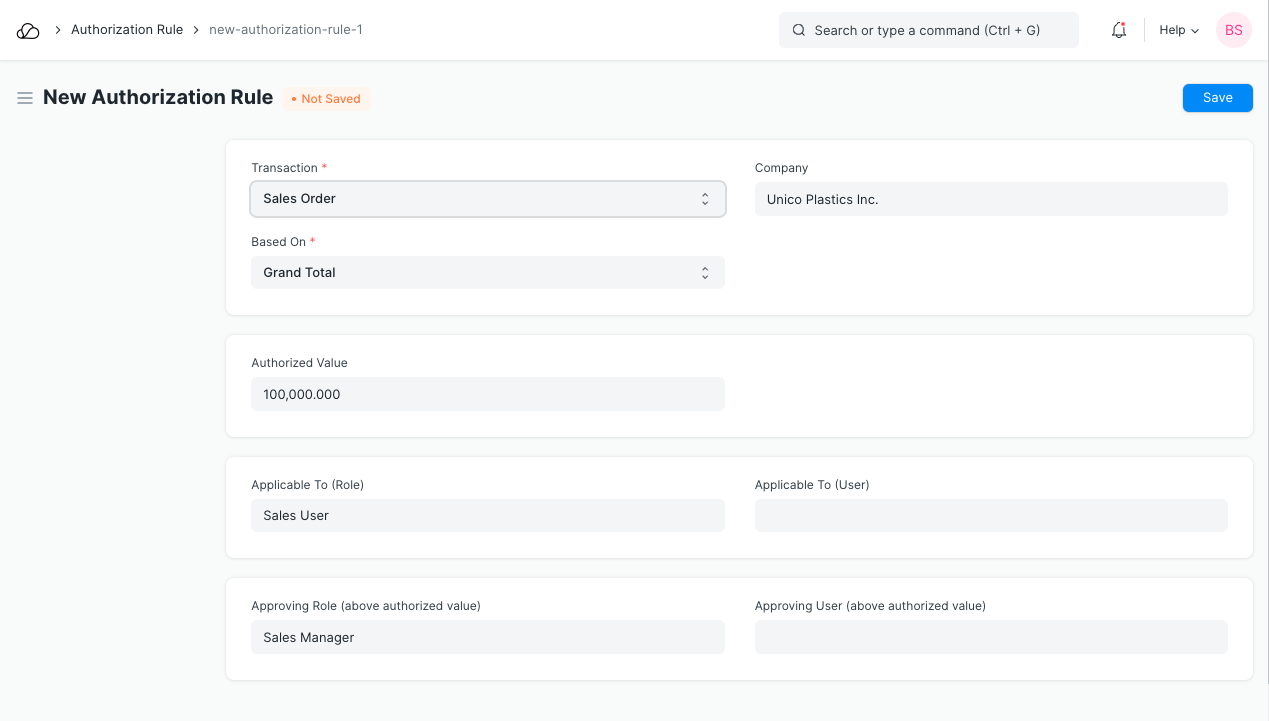The width and height of the screenshot is (1269, 721).
Task: Click the new-authorization-rule-1 breadcrumb
Action: pos(285,30)
